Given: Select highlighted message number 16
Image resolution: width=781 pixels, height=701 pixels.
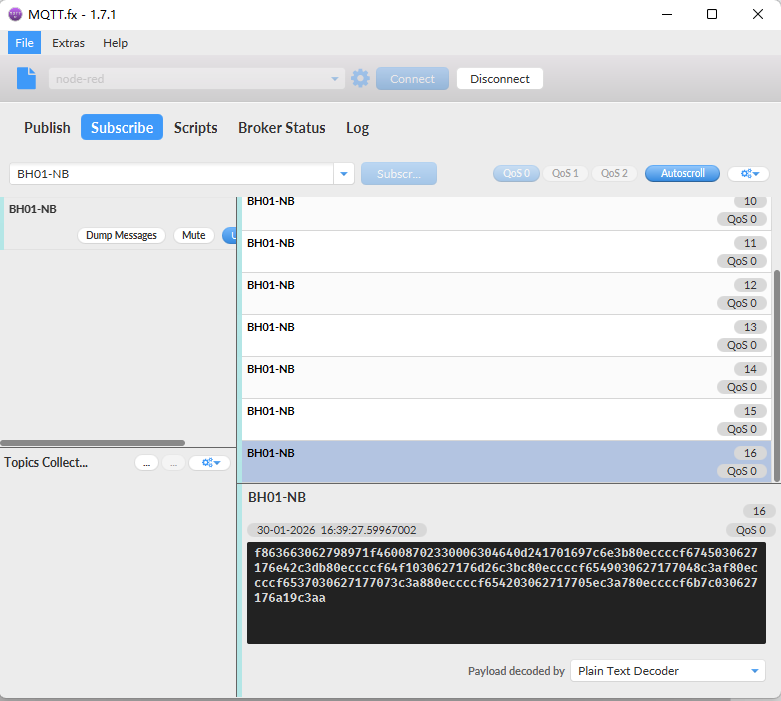Looking at the screenshot, I should click(506, 461).
